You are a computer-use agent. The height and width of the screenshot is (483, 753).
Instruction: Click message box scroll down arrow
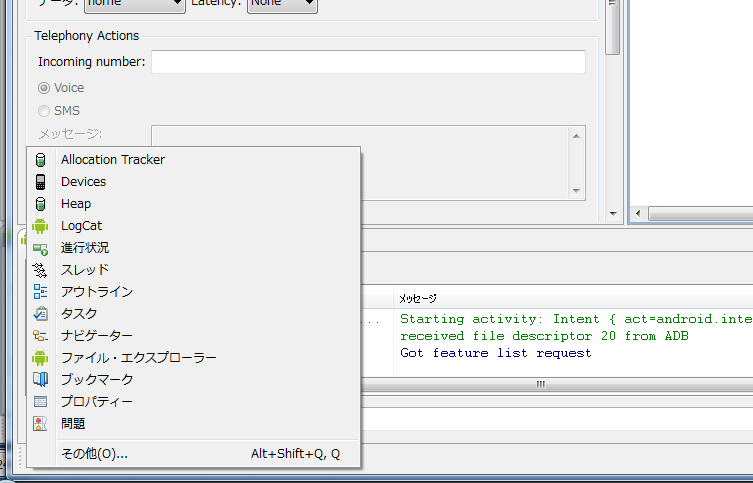click(x=576, y=191)
